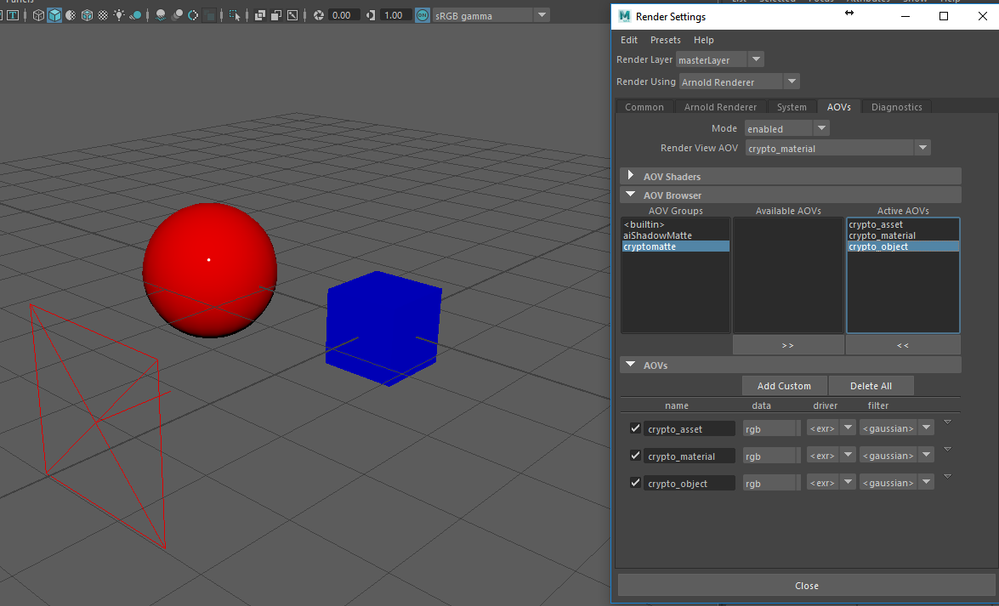
Task: Select crypto_material in Active AOVs list
Action: [x=902, y=235]
